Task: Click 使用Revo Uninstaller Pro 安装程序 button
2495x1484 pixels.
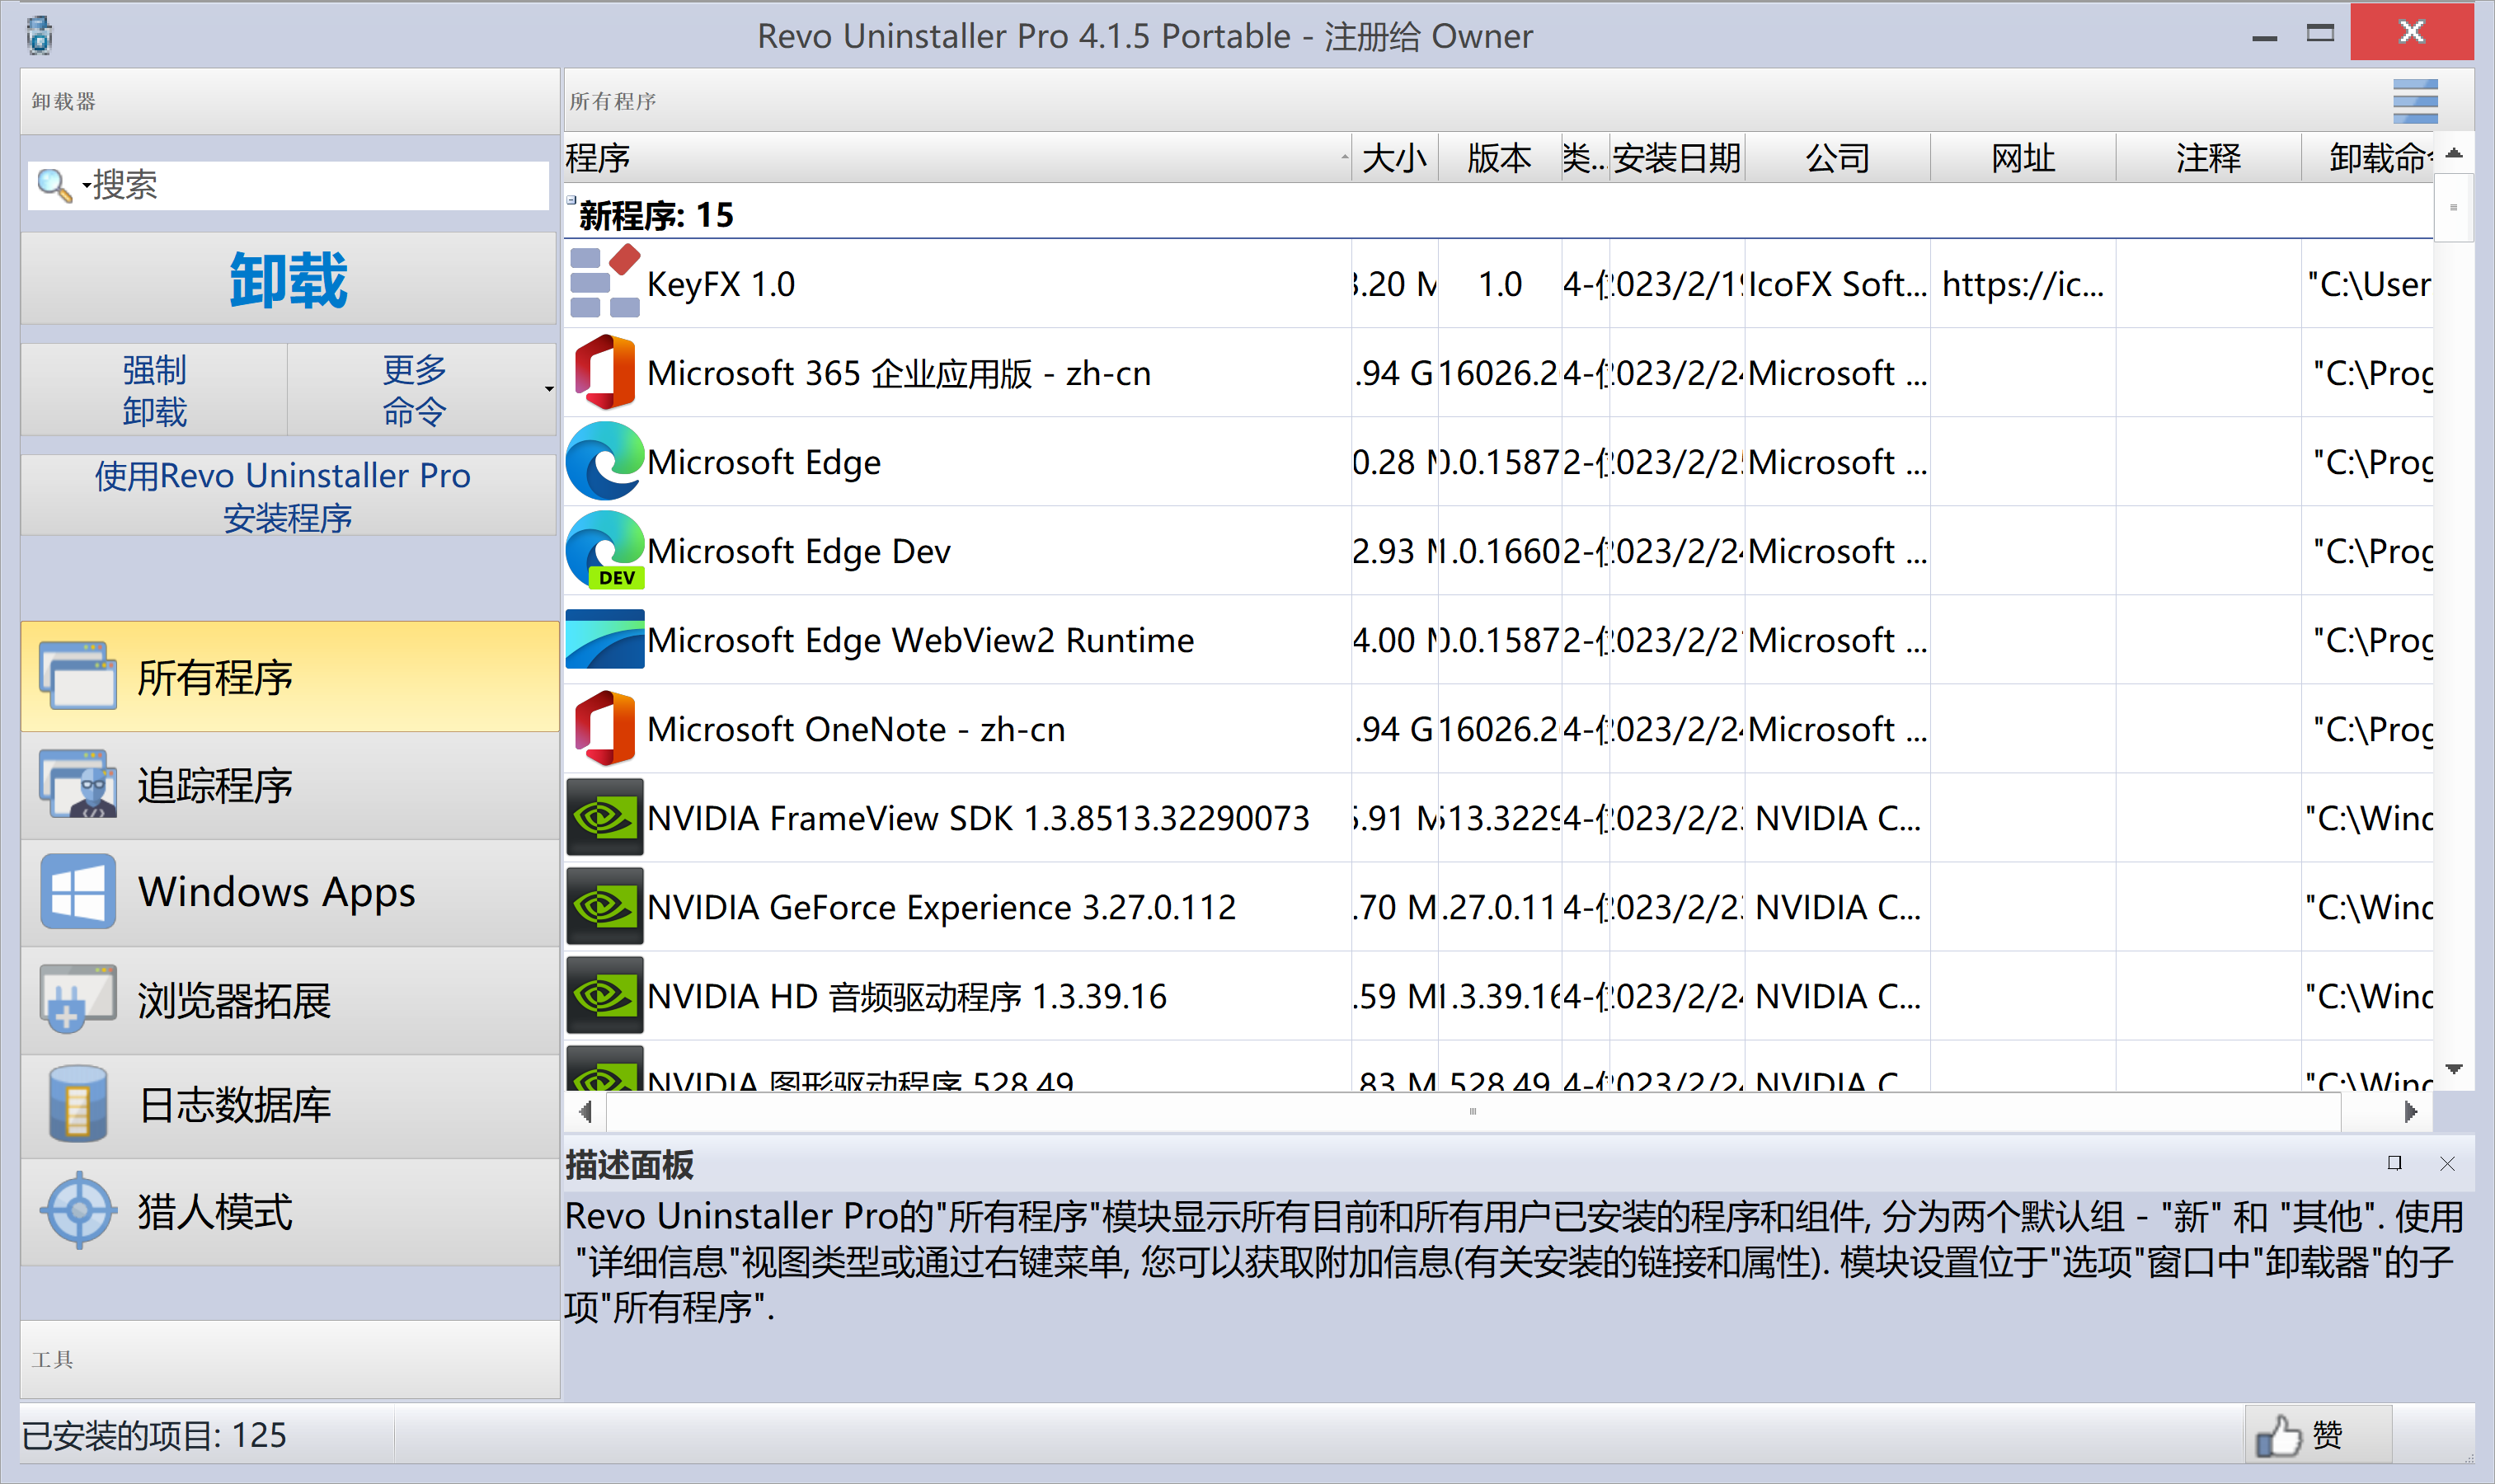Action: pyautogui.click(x=288, y=495)
